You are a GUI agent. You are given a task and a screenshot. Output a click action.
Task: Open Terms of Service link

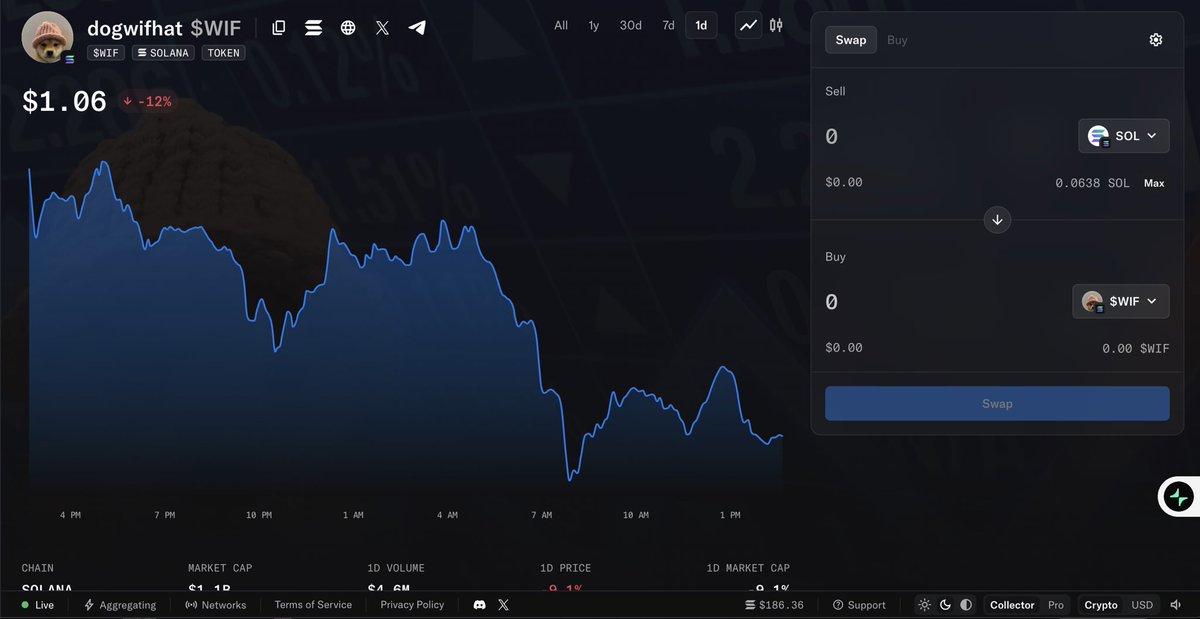(x=313, y=605)
